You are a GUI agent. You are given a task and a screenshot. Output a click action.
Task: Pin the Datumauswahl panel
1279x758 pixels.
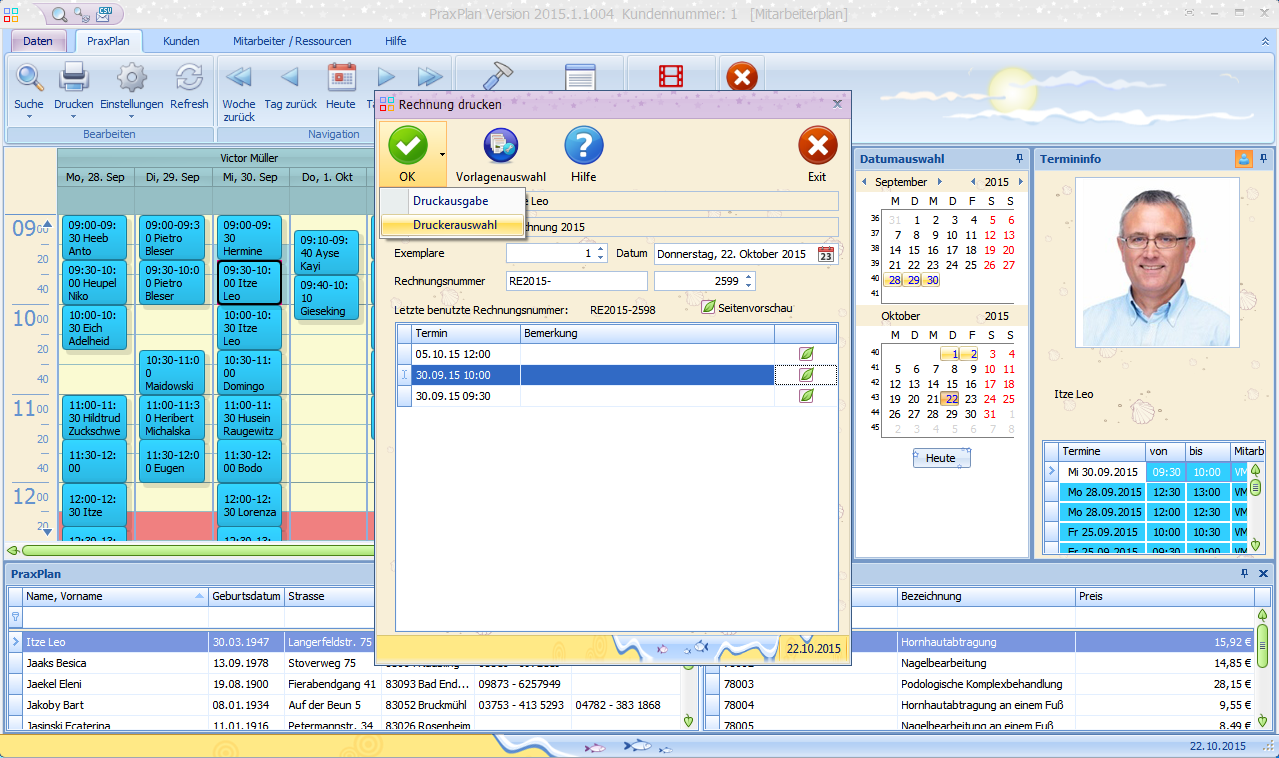point(1019,158)
